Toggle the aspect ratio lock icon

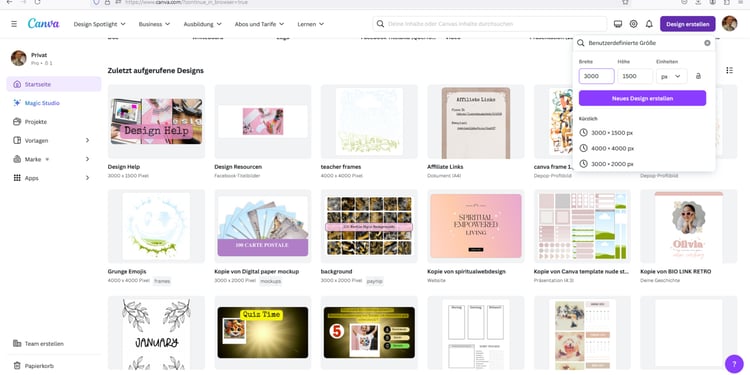(x=698, y=76)
